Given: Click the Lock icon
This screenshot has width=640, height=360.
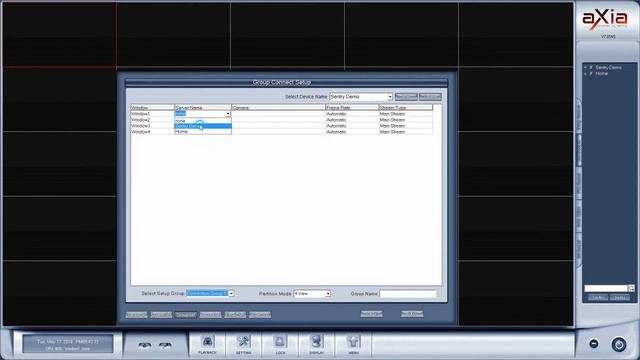Looking at the screenshot, I should point(280,345).
